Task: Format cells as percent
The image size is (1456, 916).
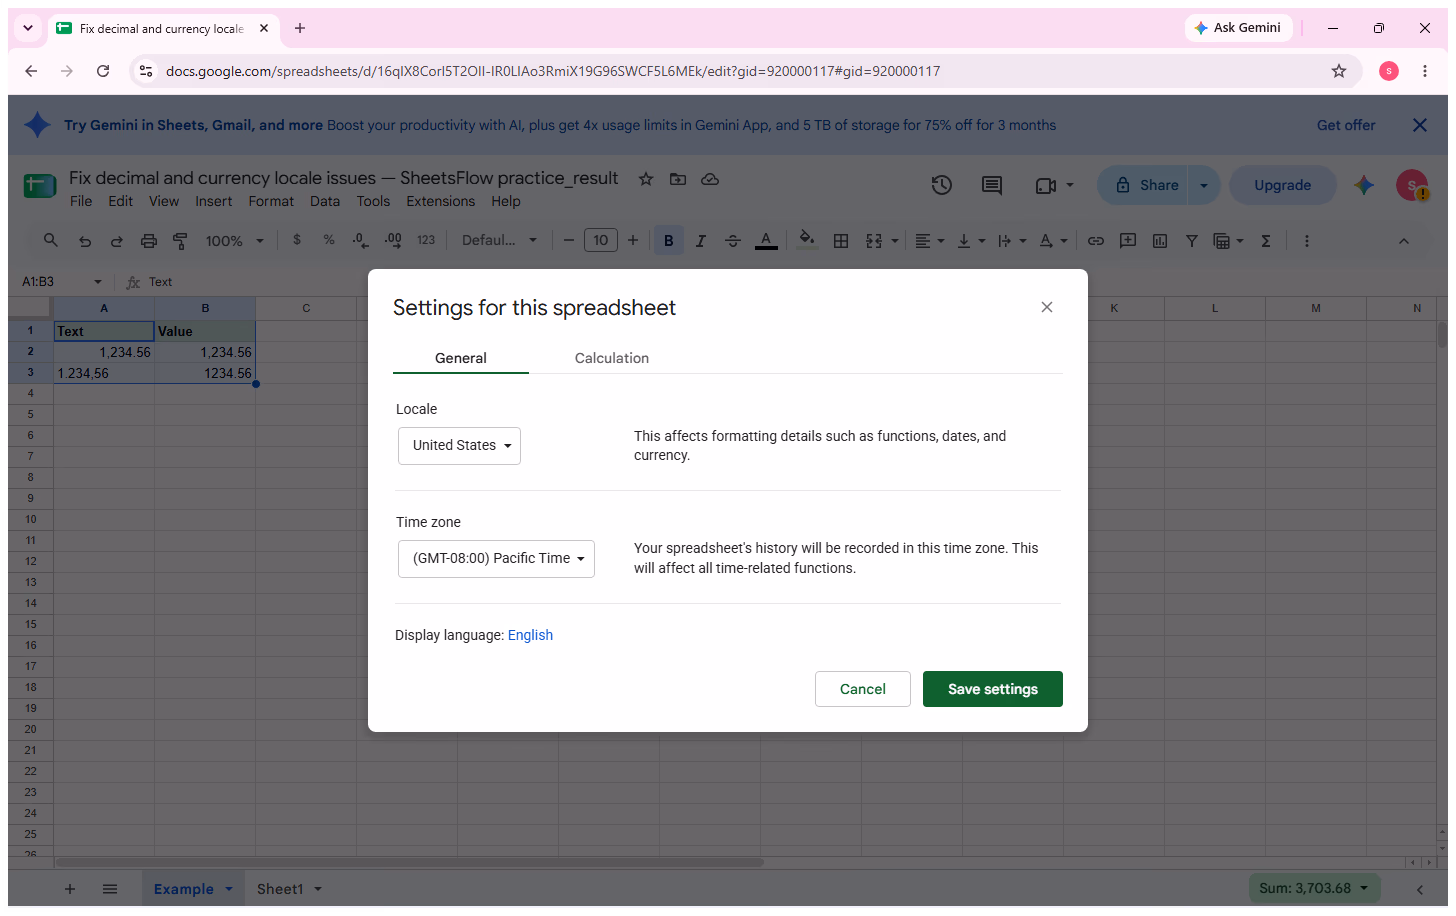Action: tap(329, 241)
